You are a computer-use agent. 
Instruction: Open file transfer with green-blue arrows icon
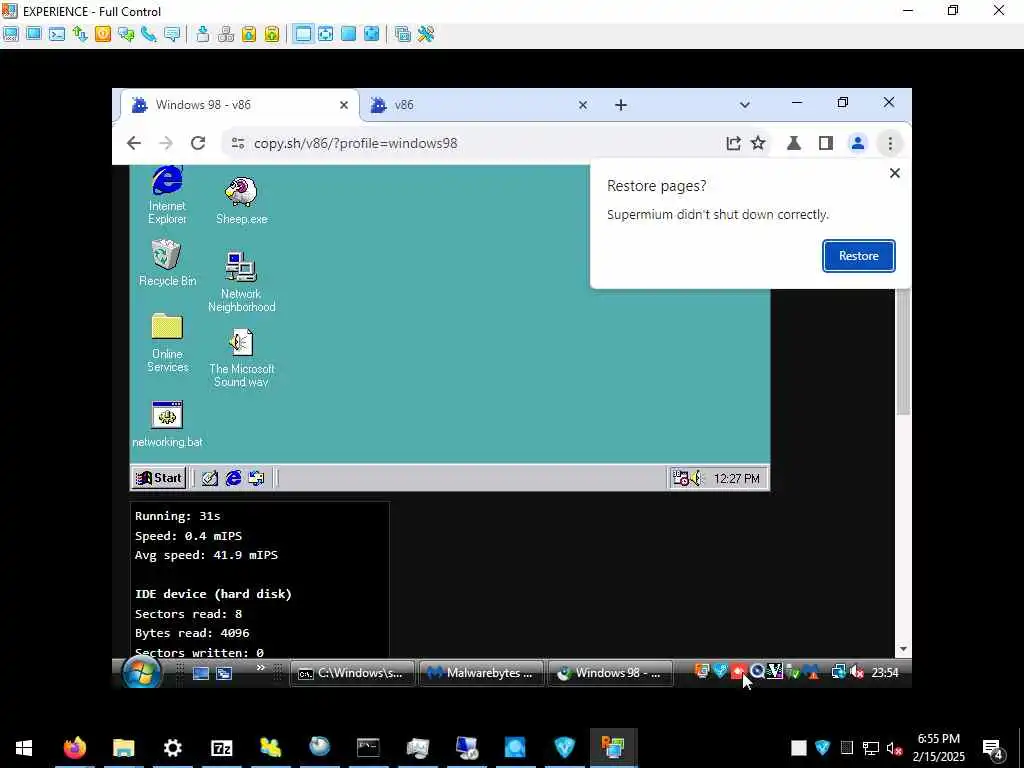point(80,34)
